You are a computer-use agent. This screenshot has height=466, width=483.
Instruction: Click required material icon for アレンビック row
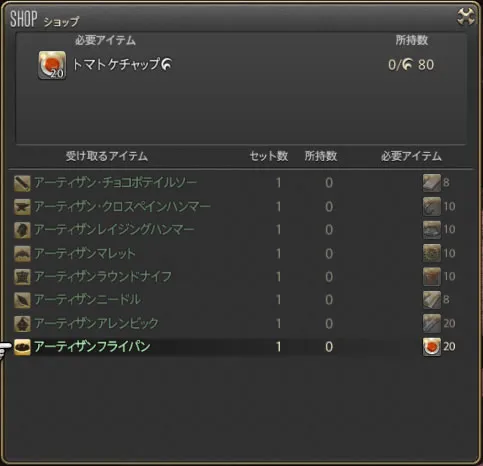(x=432, y=323)
